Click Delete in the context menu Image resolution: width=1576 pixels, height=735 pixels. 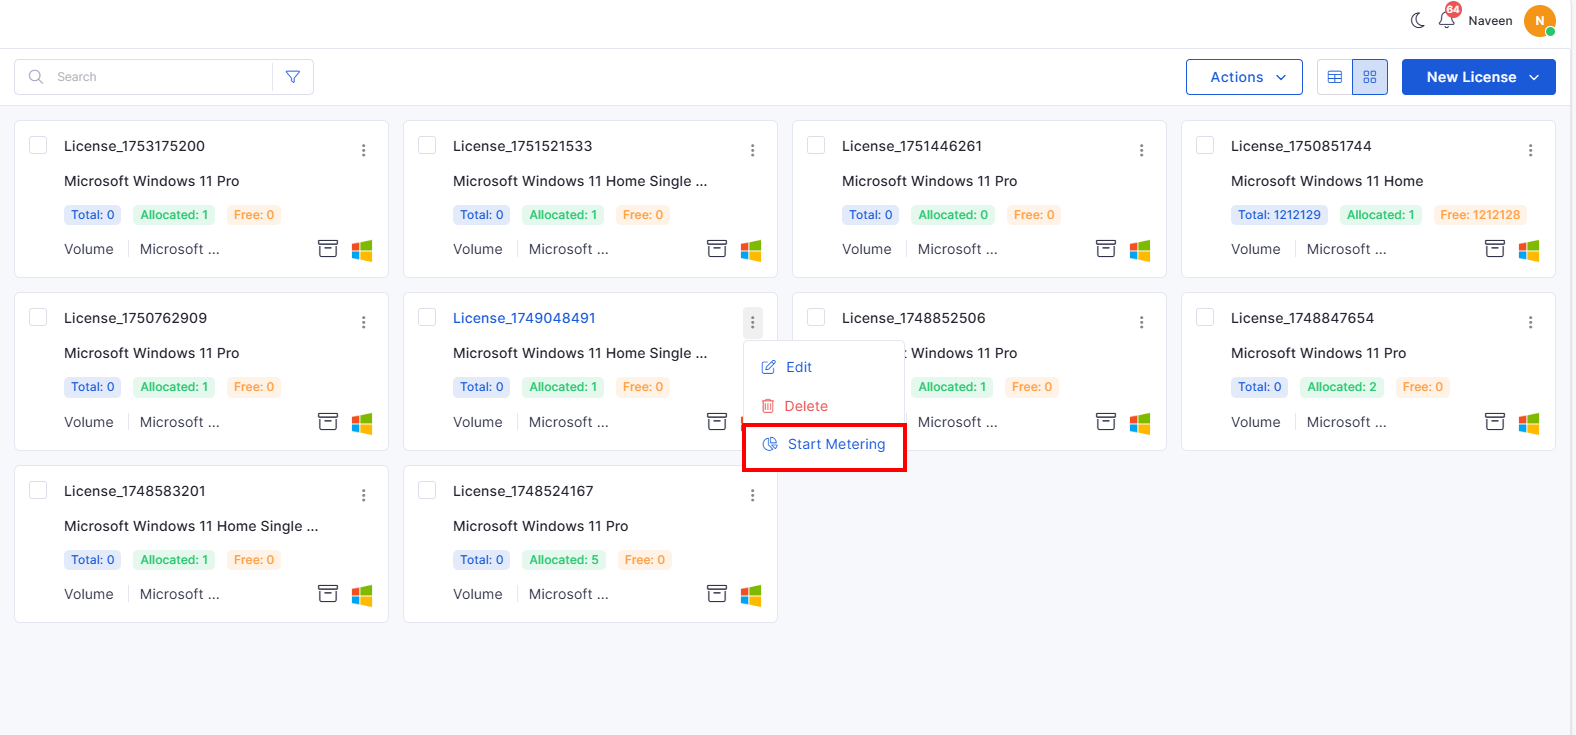[805, 406]
